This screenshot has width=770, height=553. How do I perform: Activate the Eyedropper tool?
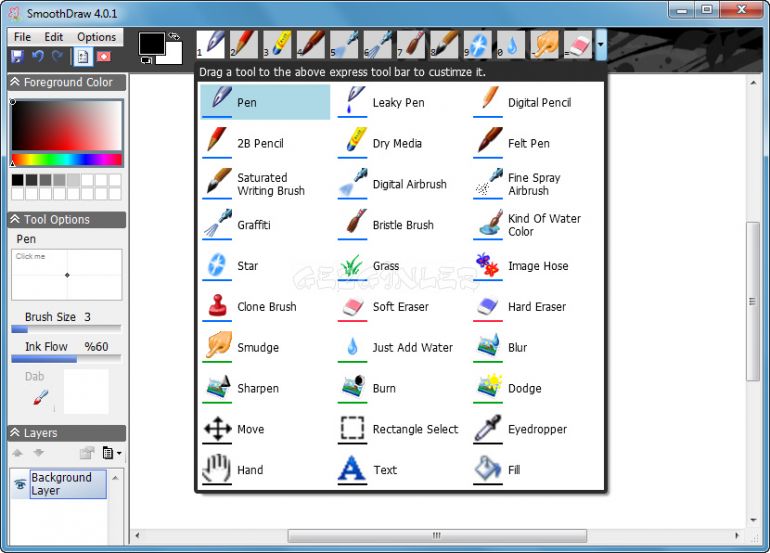pos(536,429)
